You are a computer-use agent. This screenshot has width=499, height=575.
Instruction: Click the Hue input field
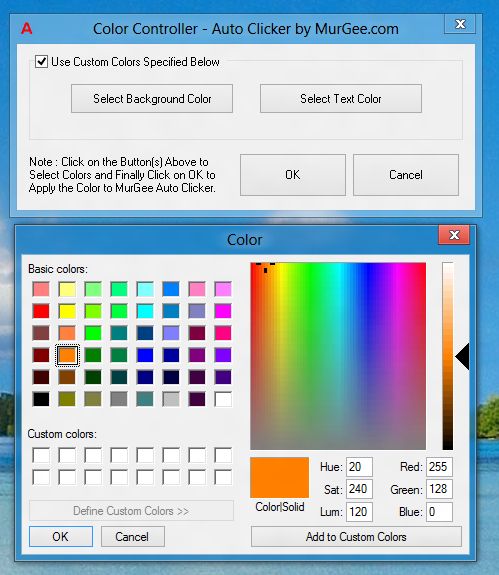click(359, 467)
